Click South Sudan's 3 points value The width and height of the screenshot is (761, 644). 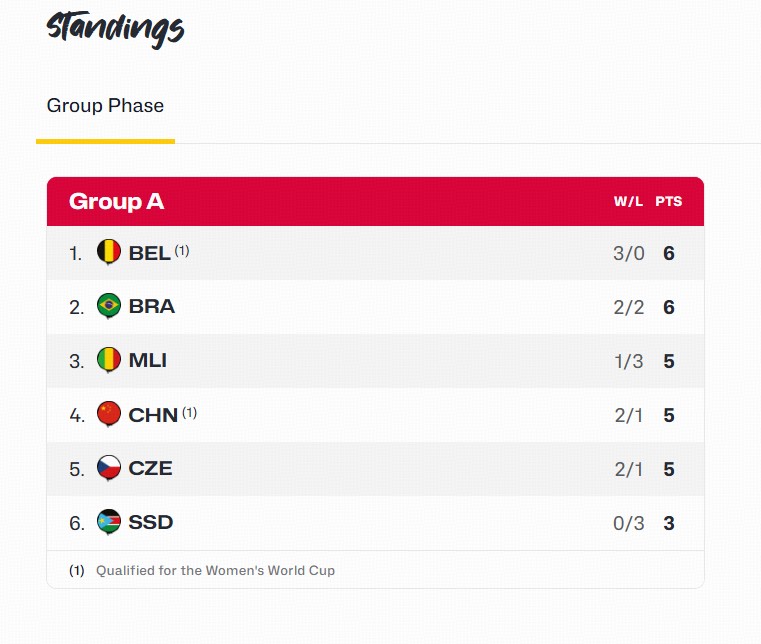pyautogui.click(x=669, y=524)
